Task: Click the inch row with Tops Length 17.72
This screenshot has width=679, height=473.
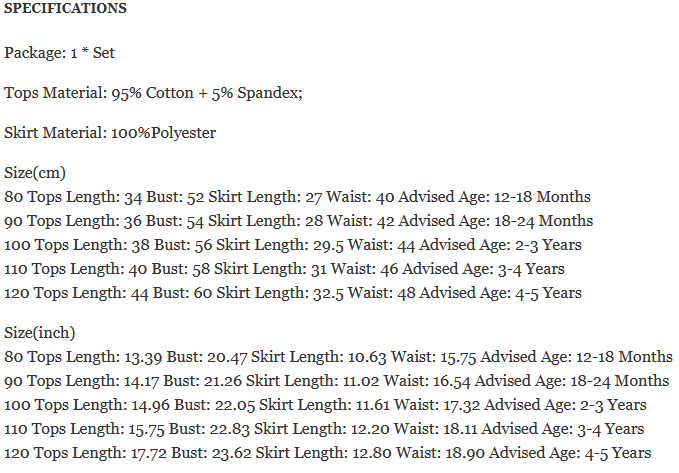Action: [x=326, y=453]
